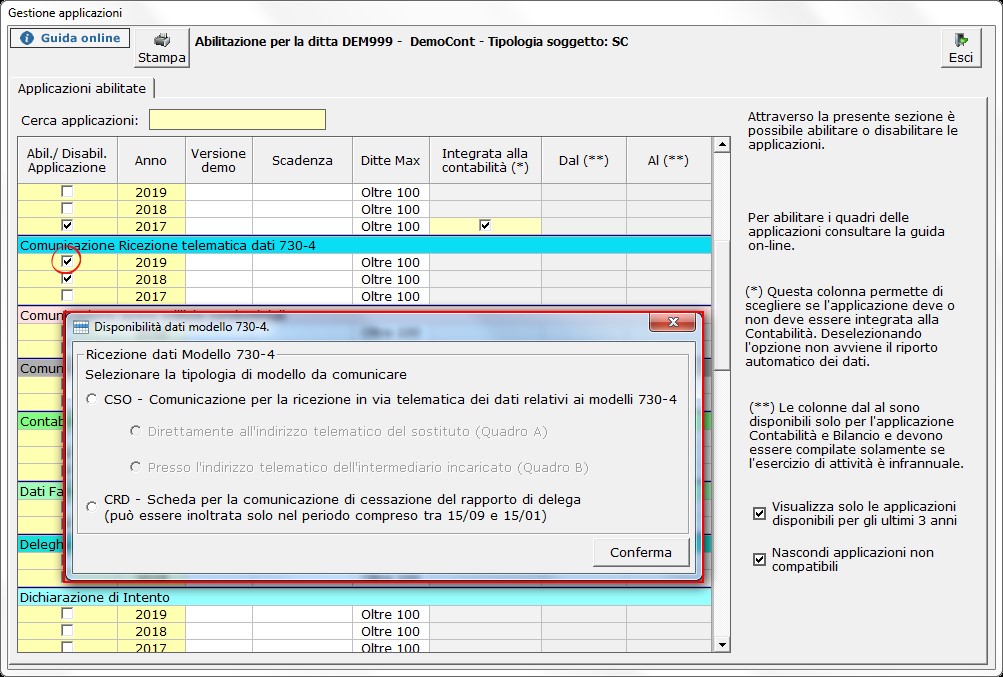
Task: Click the Esci exit icon button
Action: tap(960, 48)
